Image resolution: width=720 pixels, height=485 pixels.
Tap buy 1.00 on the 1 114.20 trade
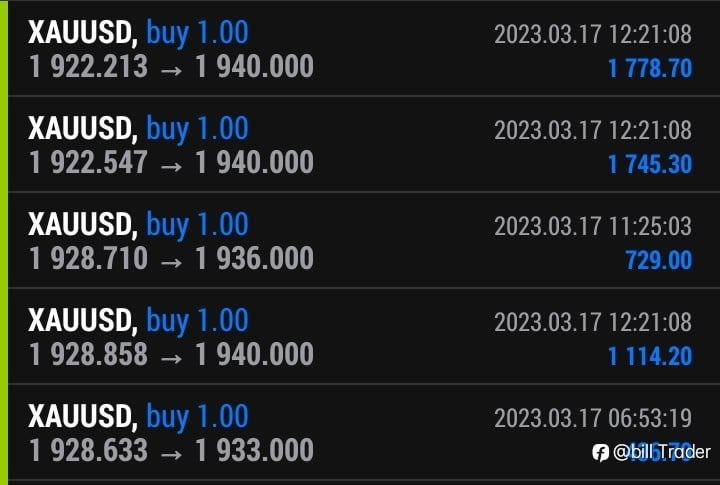pyautogui.click(x=197, y=321)
